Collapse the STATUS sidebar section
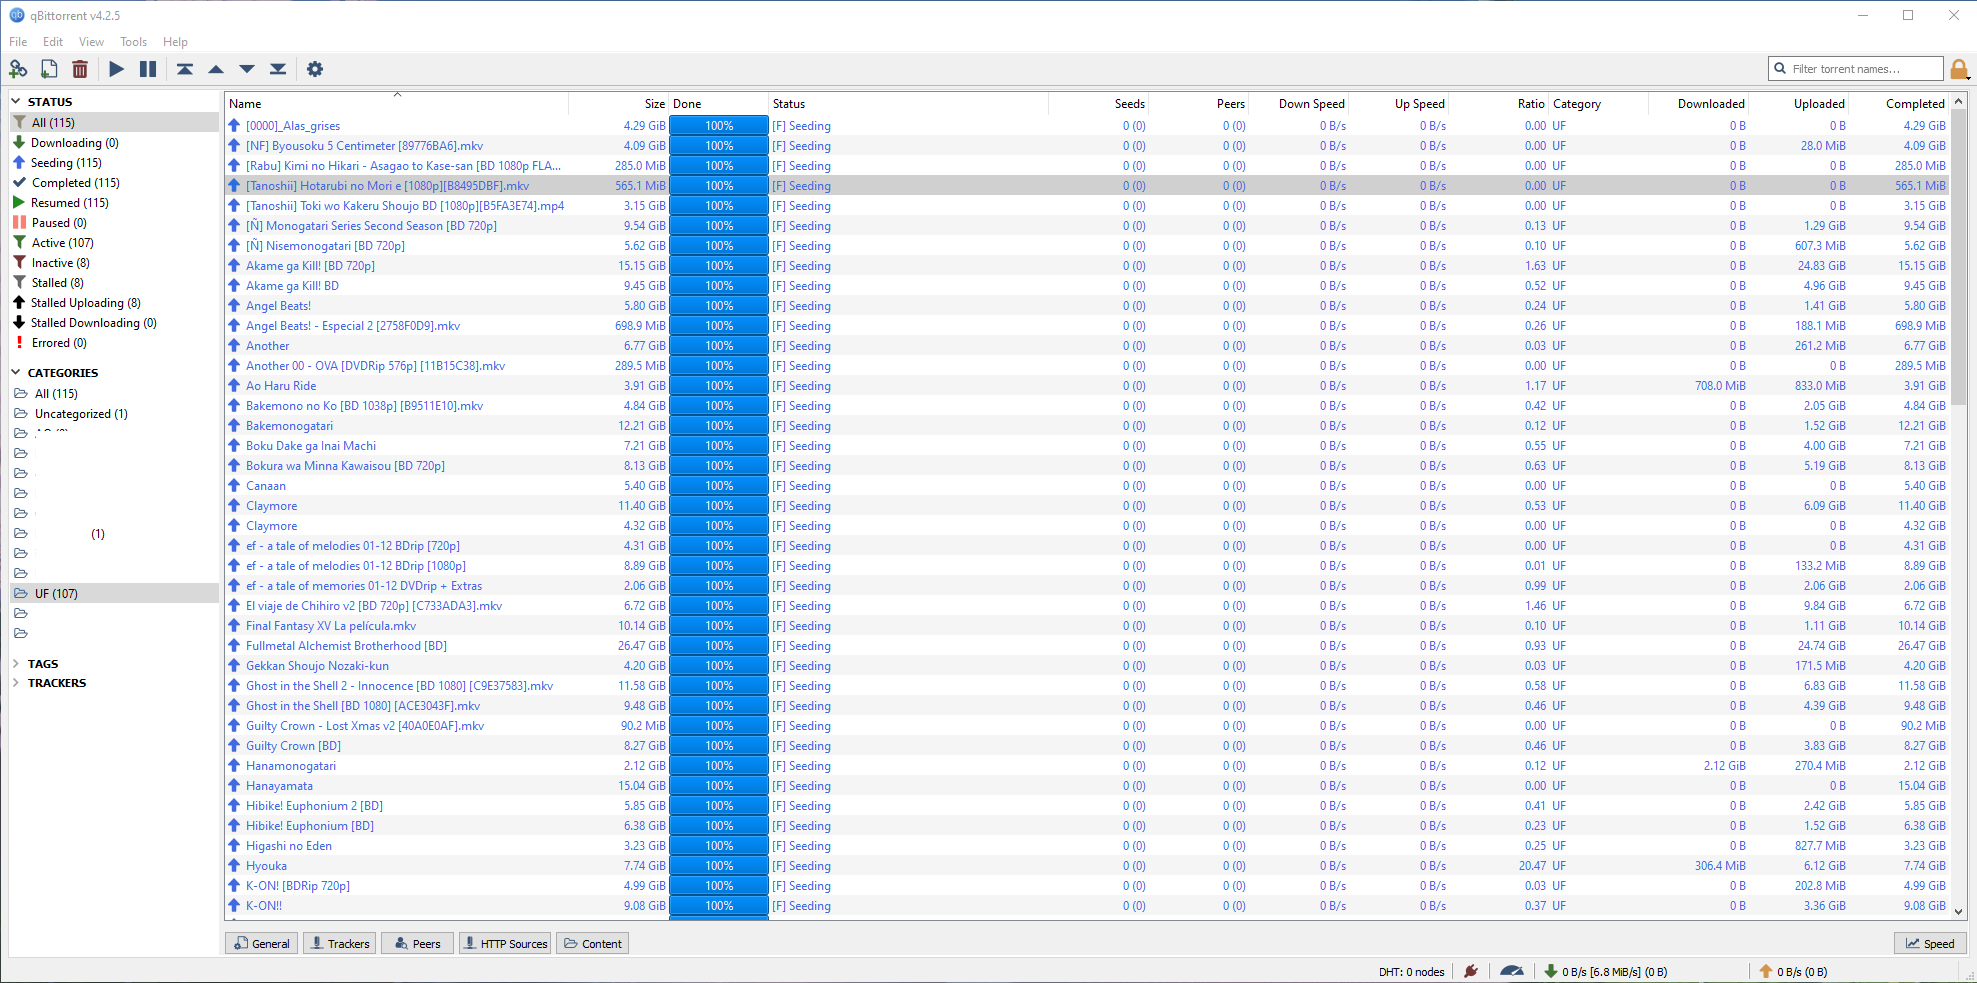 coord(16,101)
